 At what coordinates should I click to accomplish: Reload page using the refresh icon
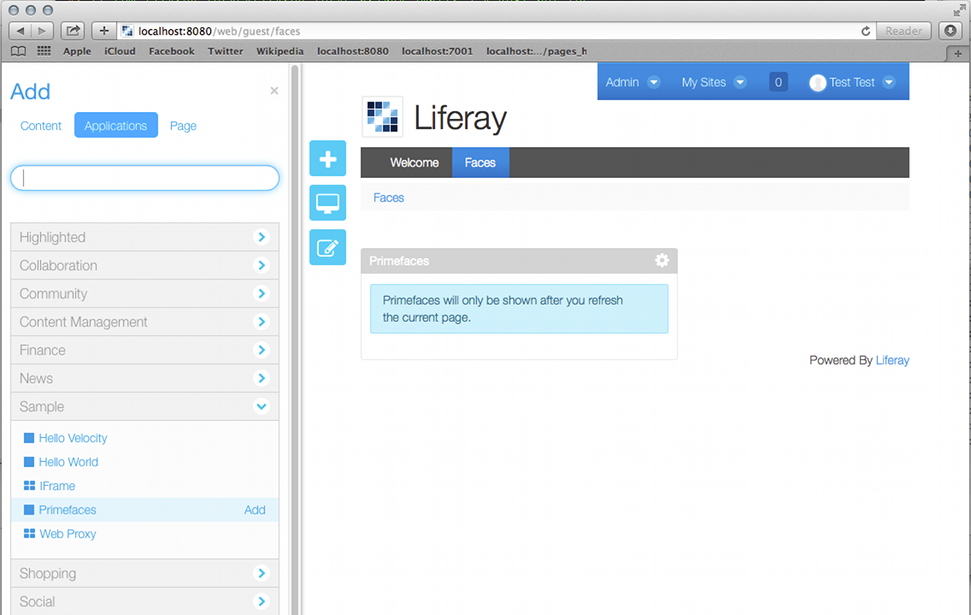865,31
